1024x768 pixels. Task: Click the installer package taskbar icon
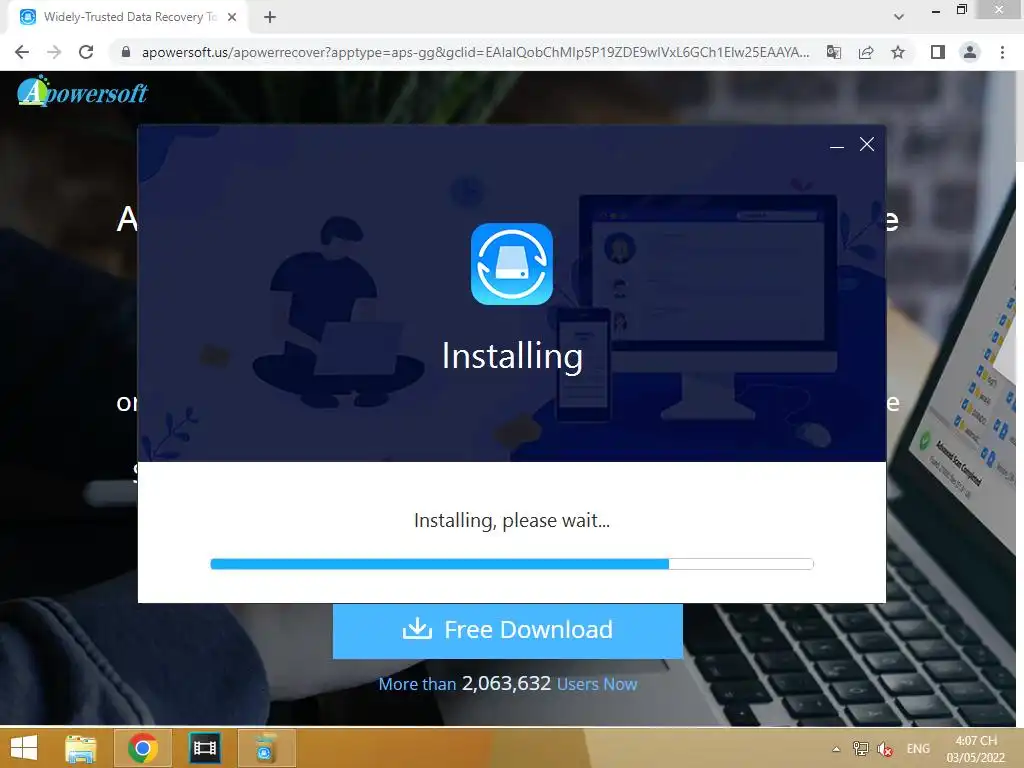click(266, 748)
